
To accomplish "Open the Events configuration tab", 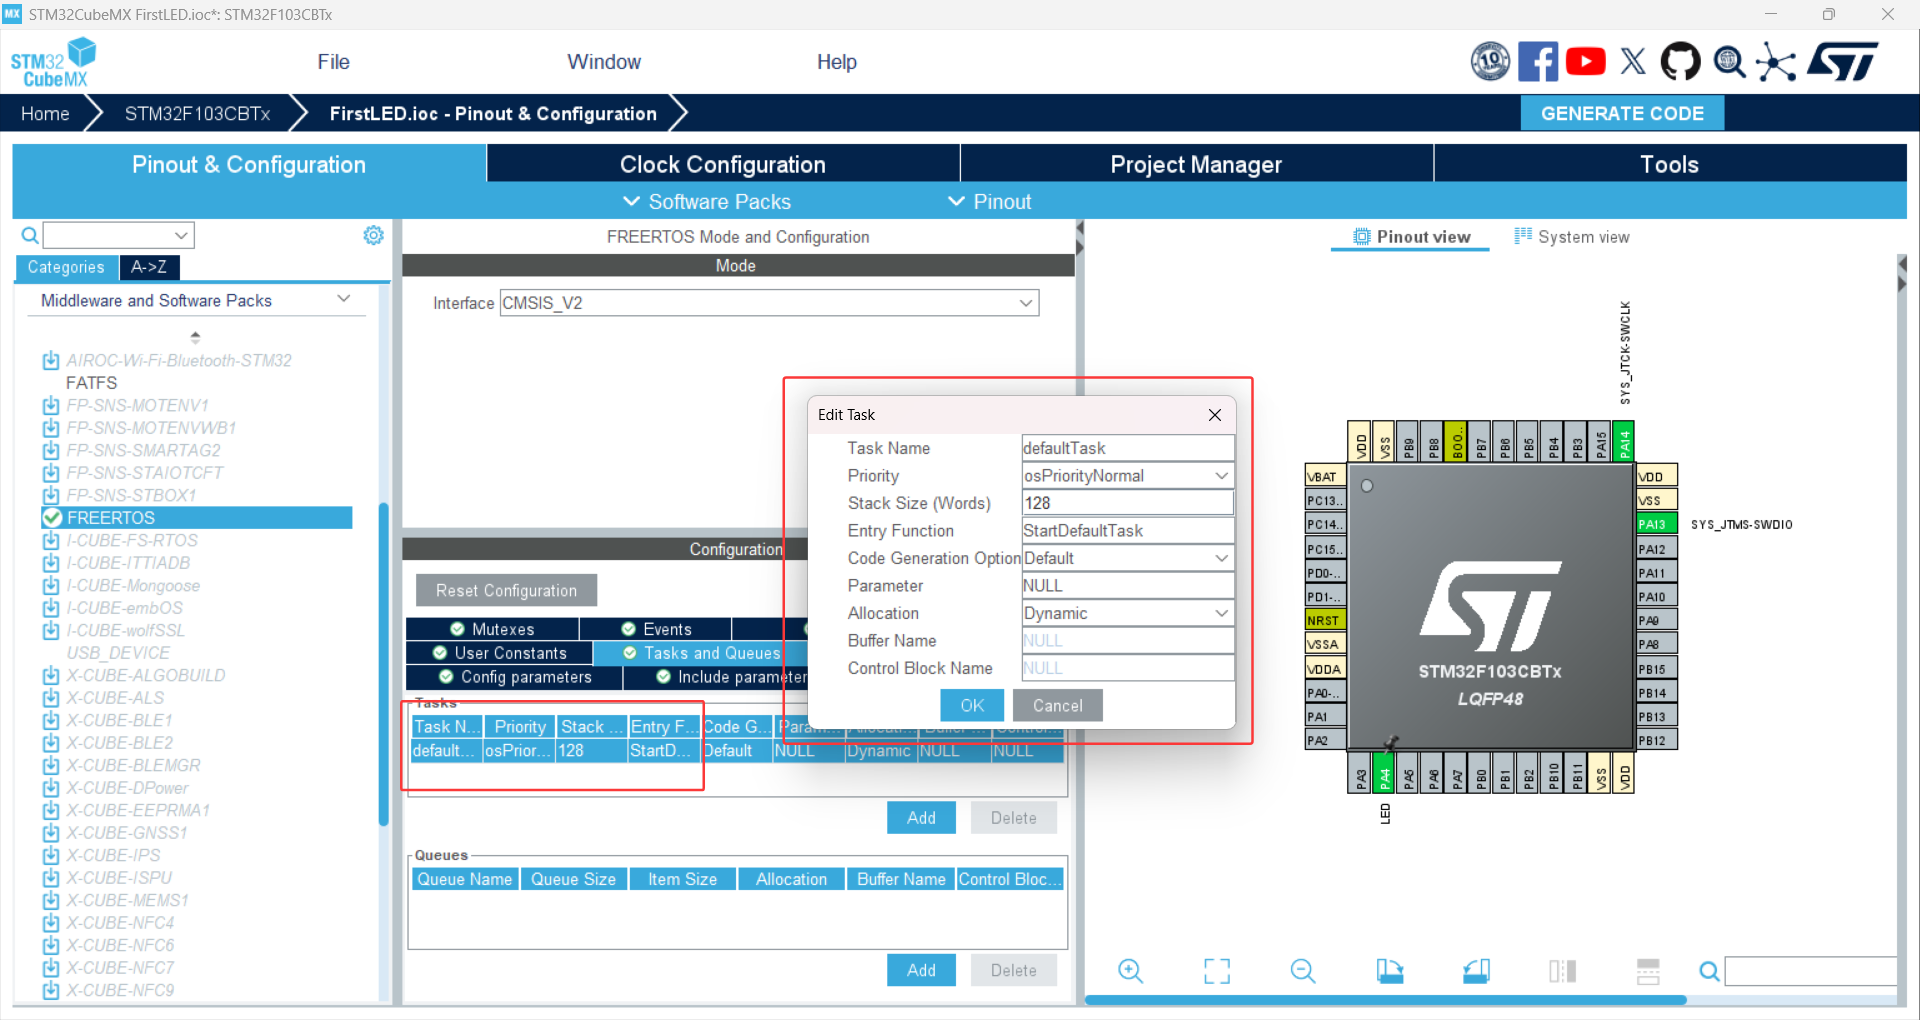I will pos(656,629).
